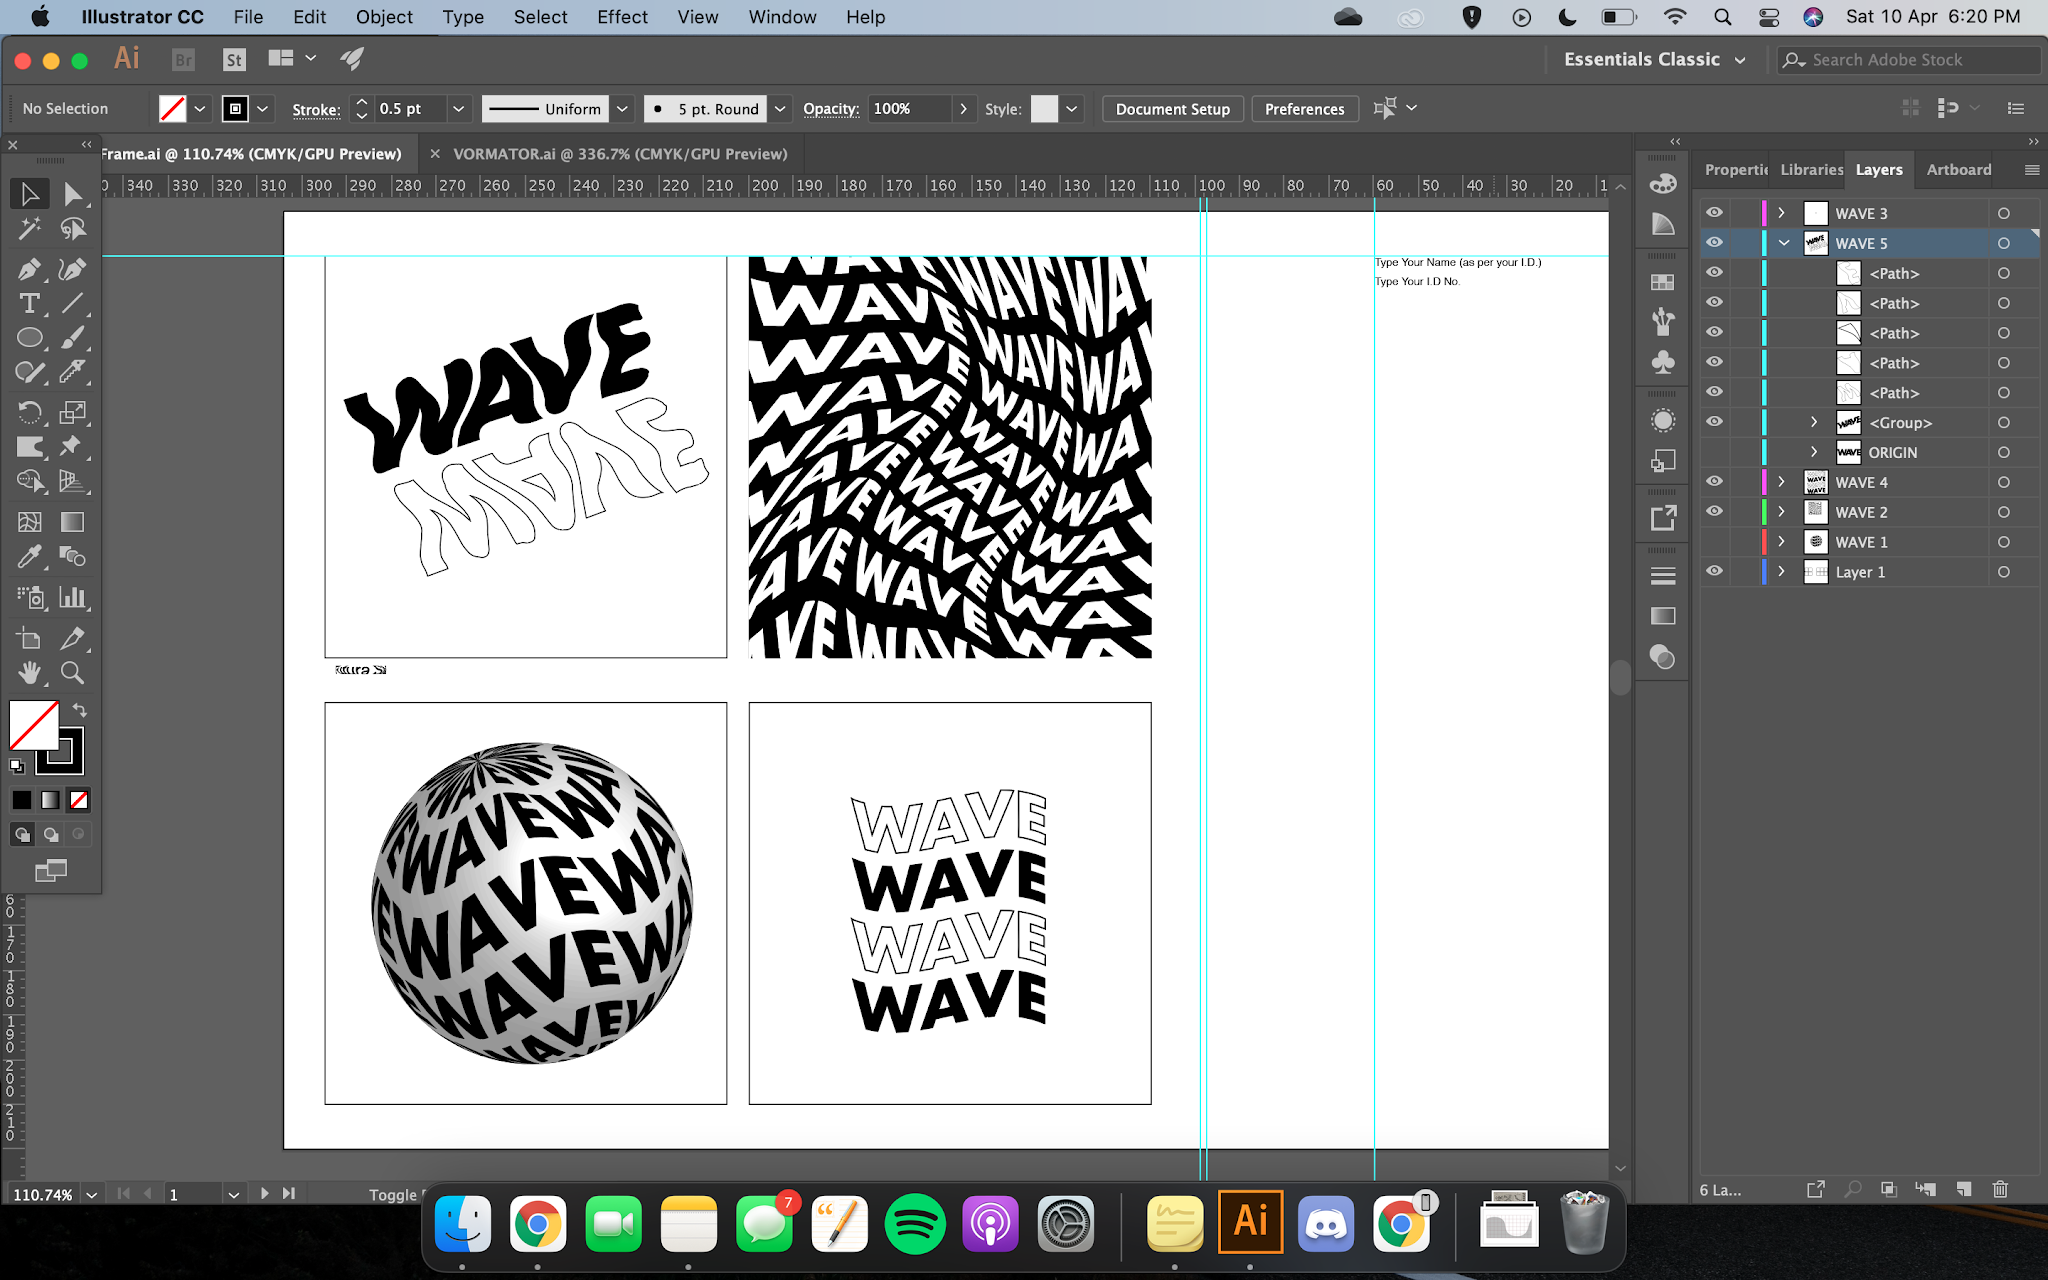Expand the WAVE 4 layer
Viewport: 2048px width, 1280px height.
click(x=1781, y=482)
